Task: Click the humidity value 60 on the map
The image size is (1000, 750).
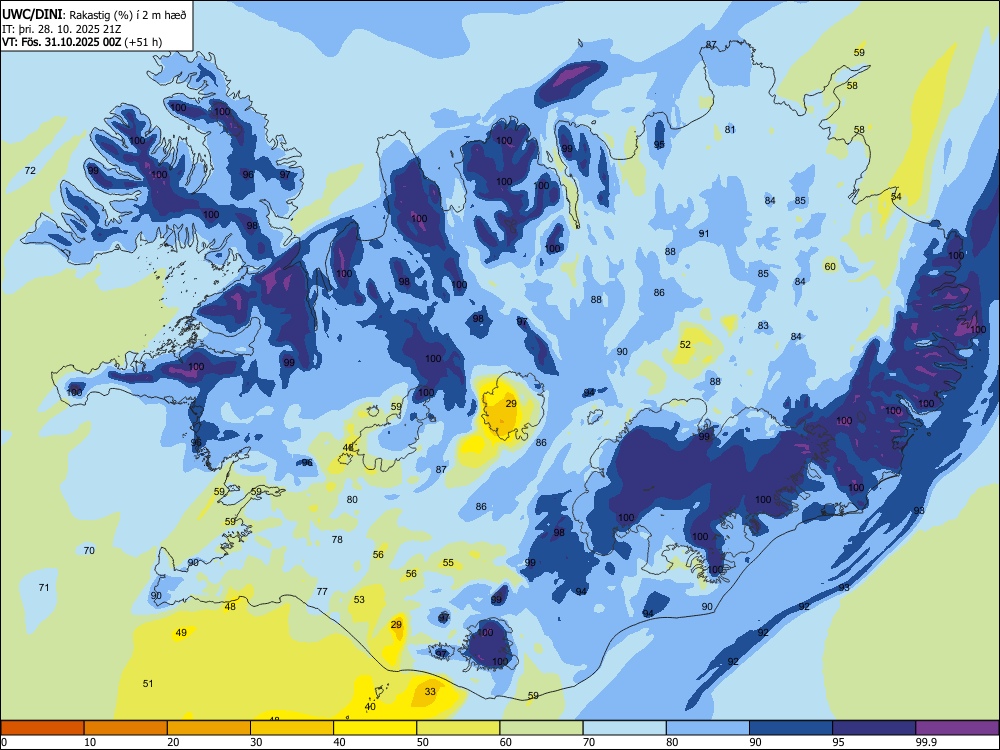Action: [x=830, y=267]
